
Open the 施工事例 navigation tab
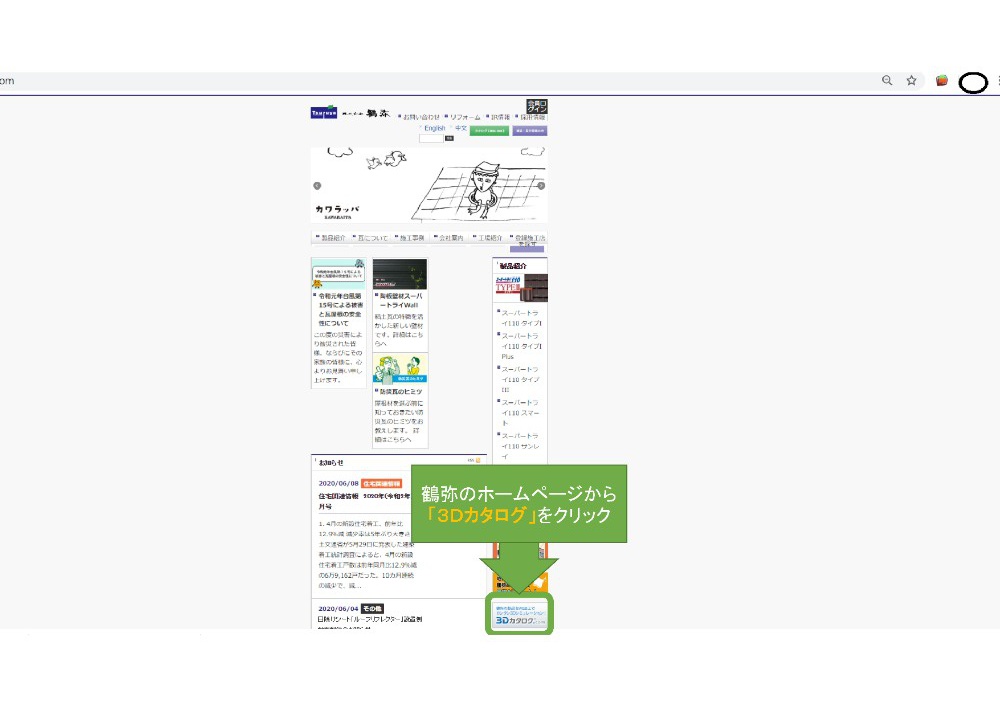pyautogui.click(x=411, y=238)
